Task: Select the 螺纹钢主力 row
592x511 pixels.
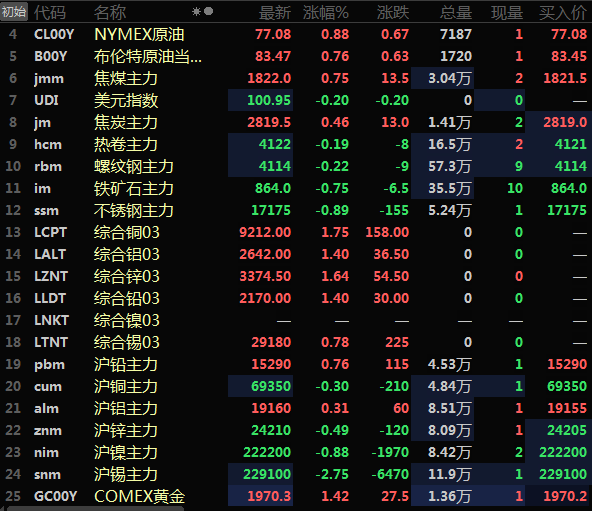Action: [x=296, y=166]
